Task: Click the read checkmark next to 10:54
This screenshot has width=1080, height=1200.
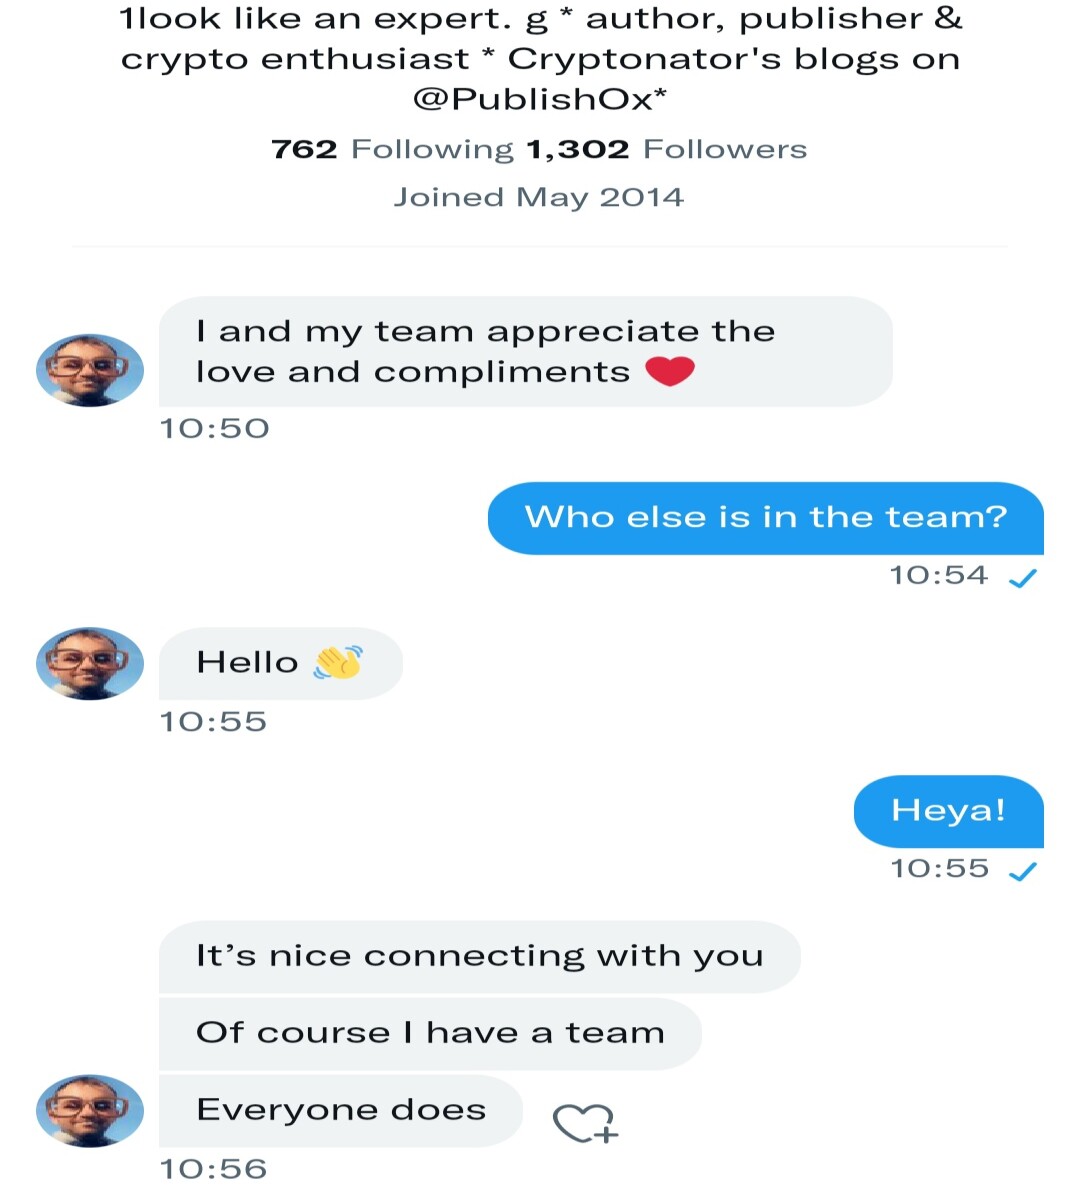Action: 1023,577
